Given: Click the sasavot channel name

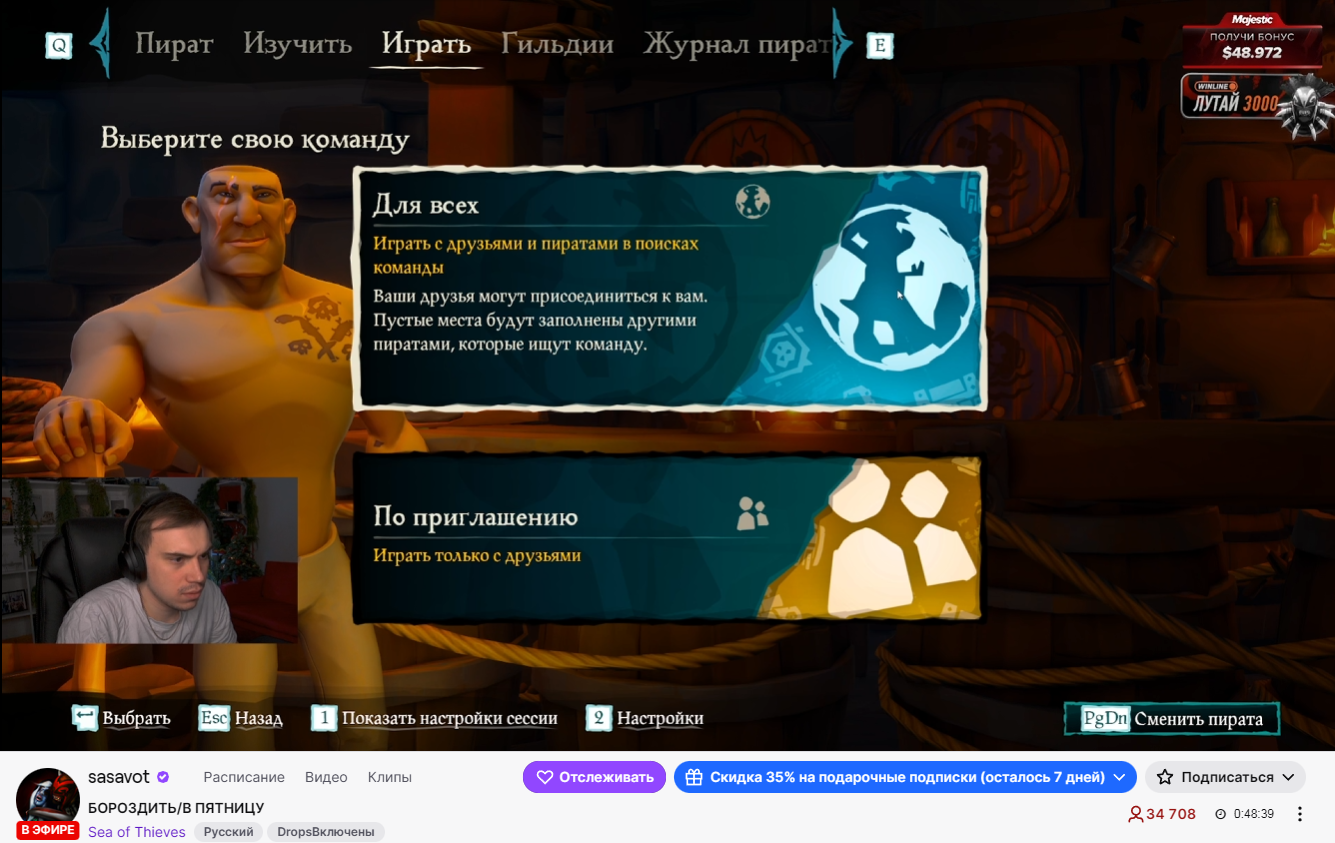Looking at the screenshot, I should (119, 777).
